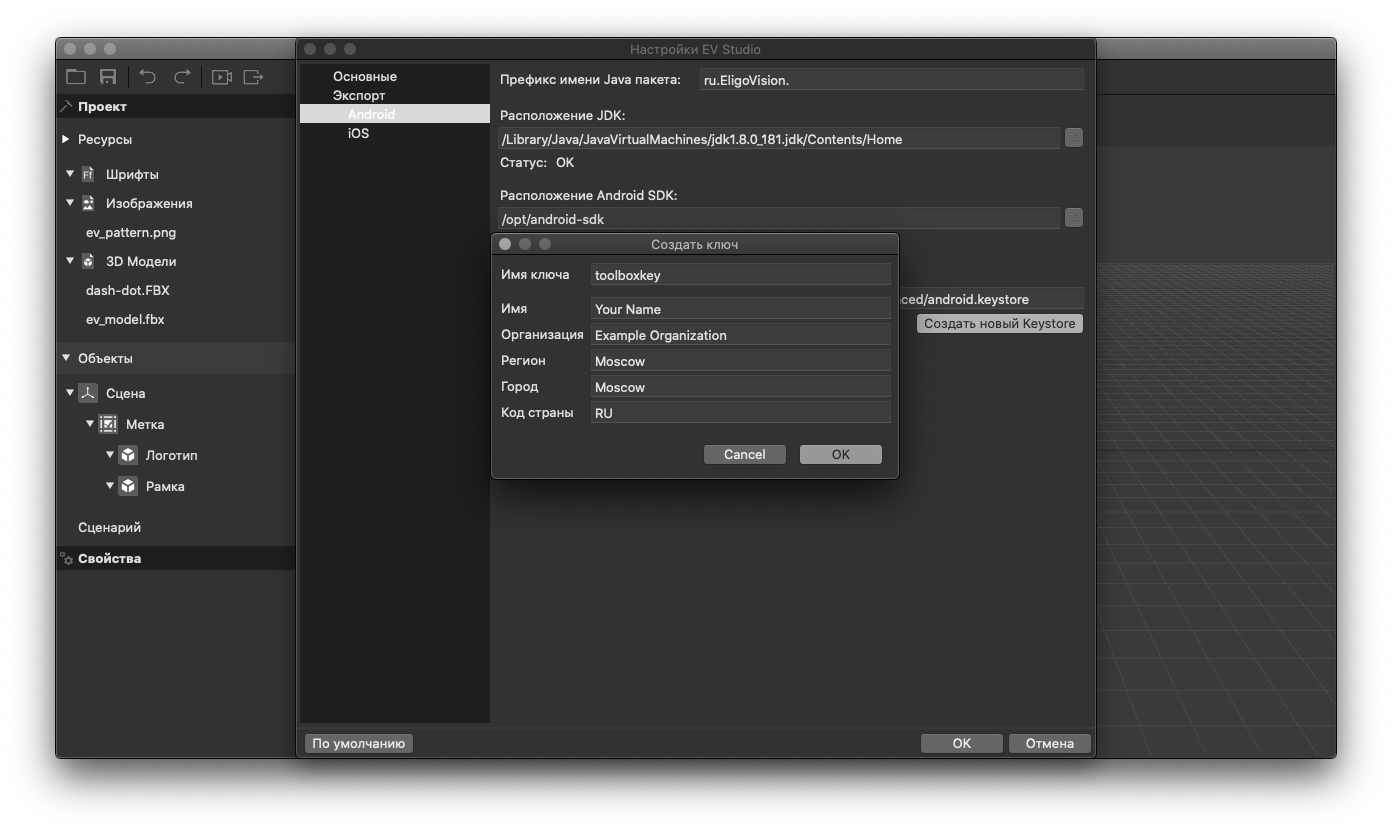Collapse the Метка tree node
1392x832 pixels.
tap(90, 424)
